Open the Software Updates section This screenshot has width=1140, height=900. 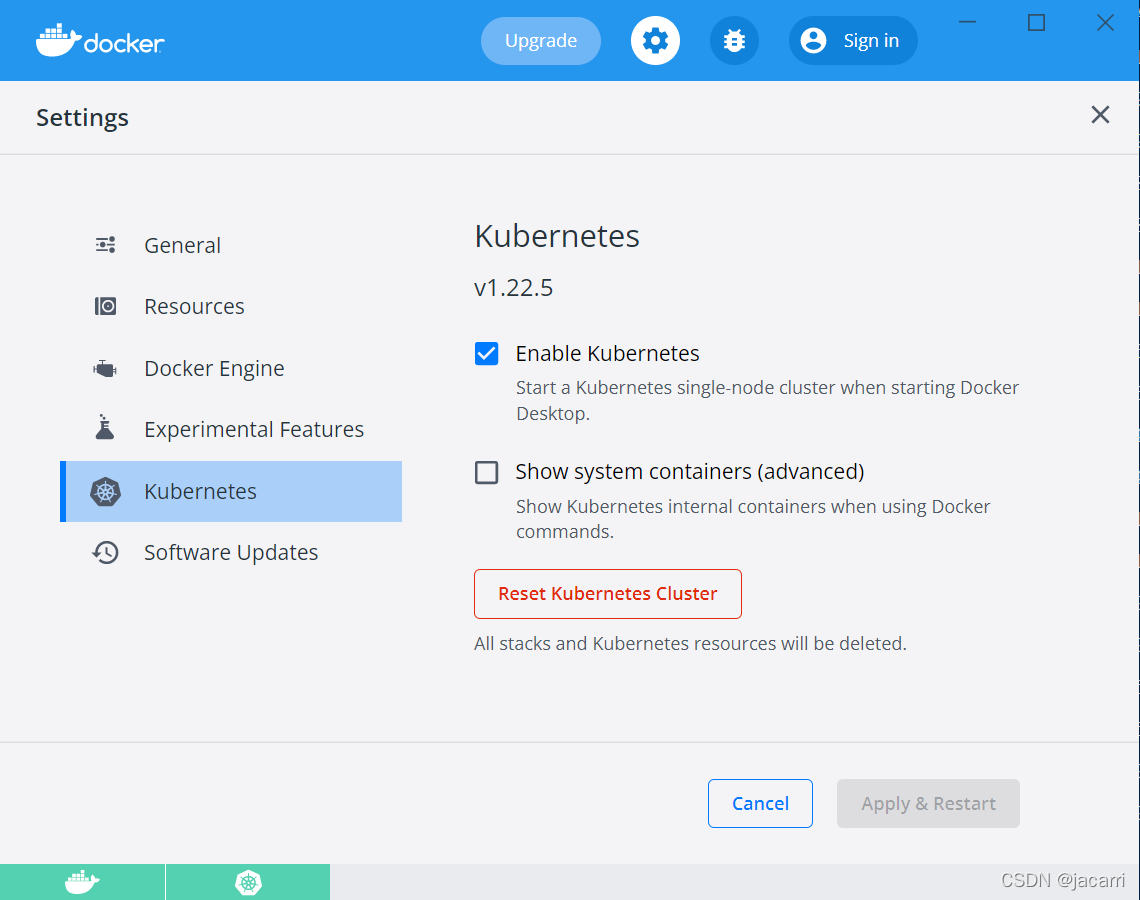(x=231, y=553)
